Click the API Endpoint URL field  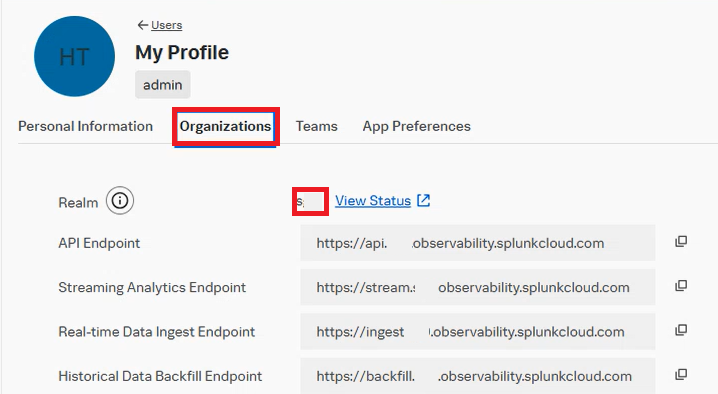click(478, 243)
